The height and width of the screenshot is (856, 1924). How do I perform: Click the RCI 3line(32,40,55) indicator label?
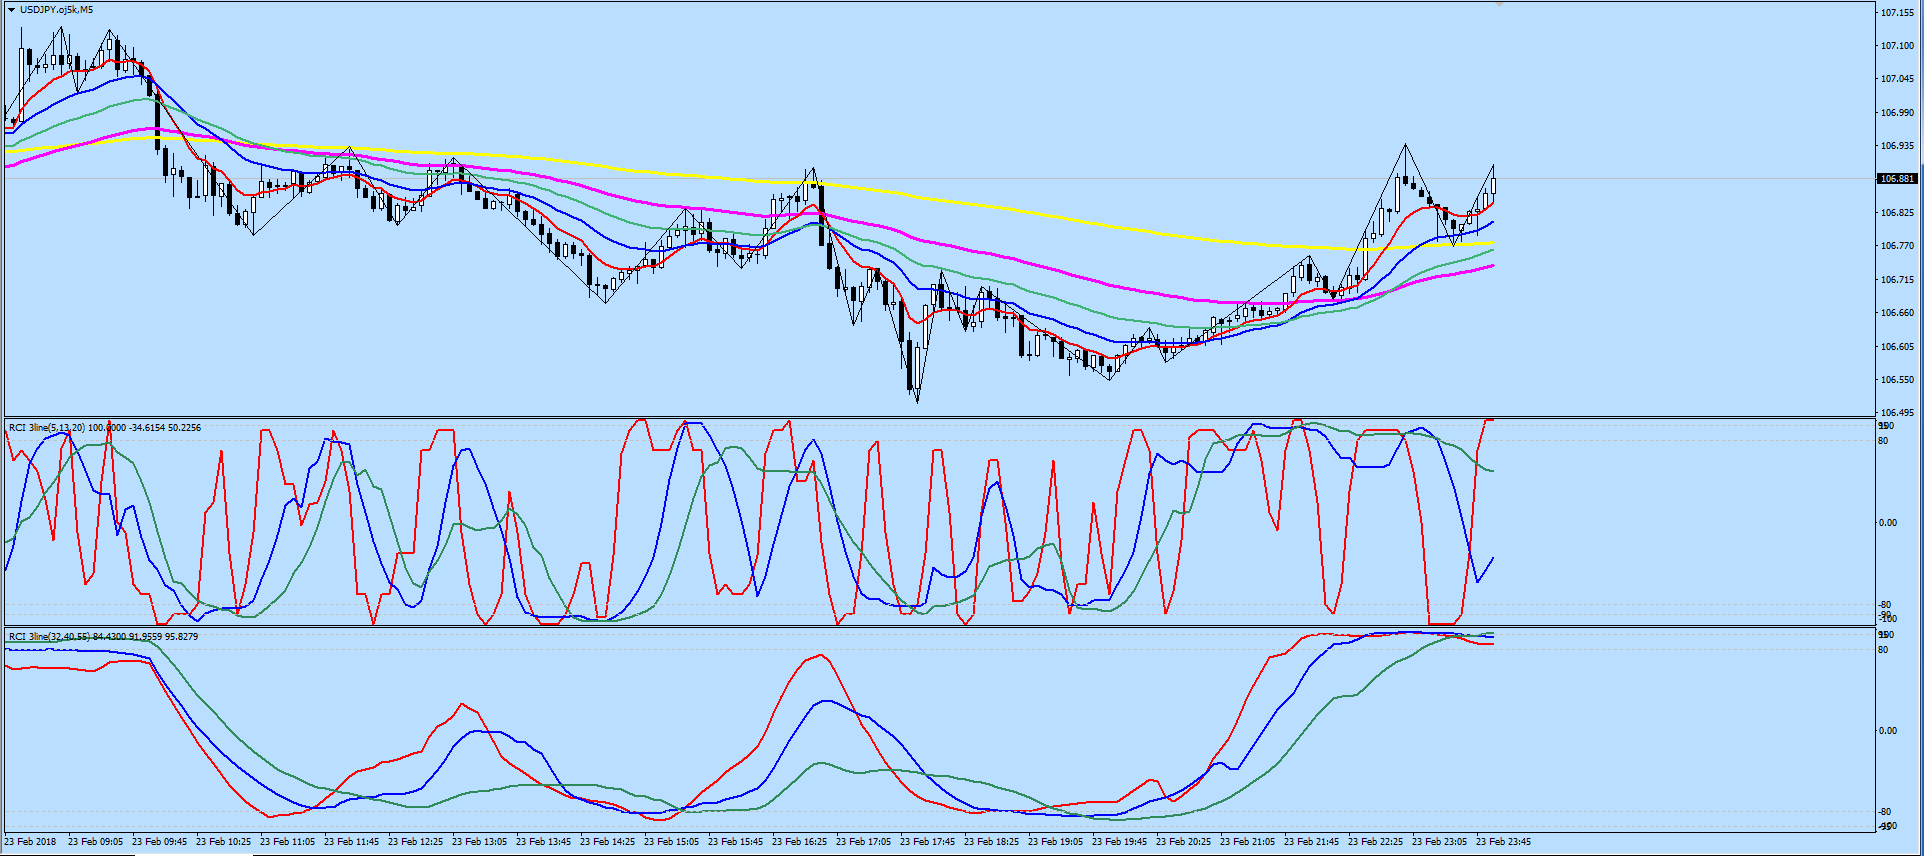pyautogui.click(x=103, y=637)
